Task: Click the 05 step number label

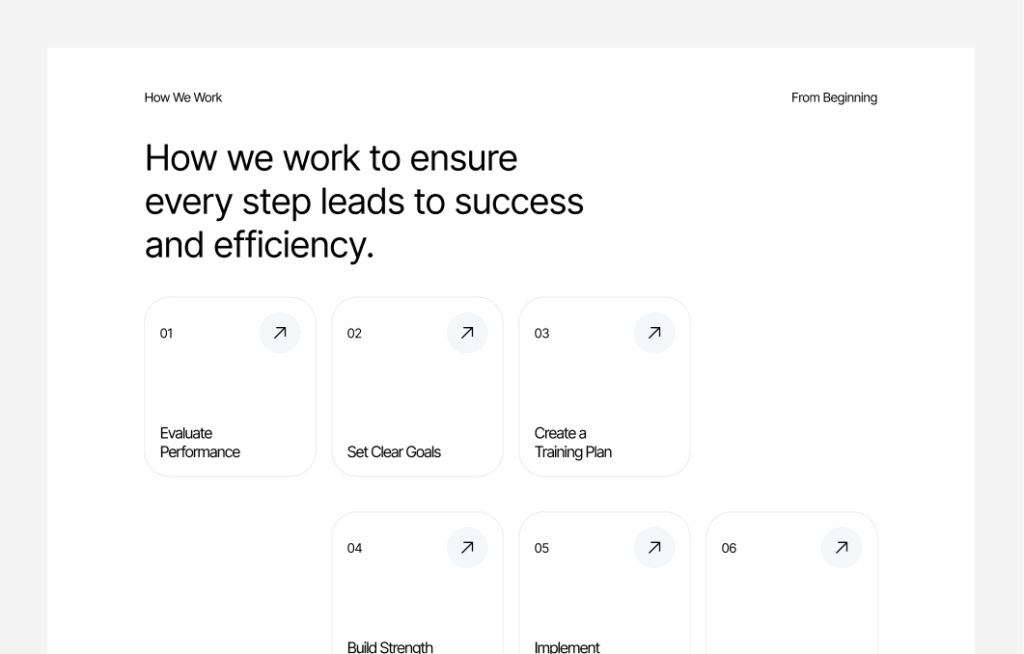Action: click(541, 549)
